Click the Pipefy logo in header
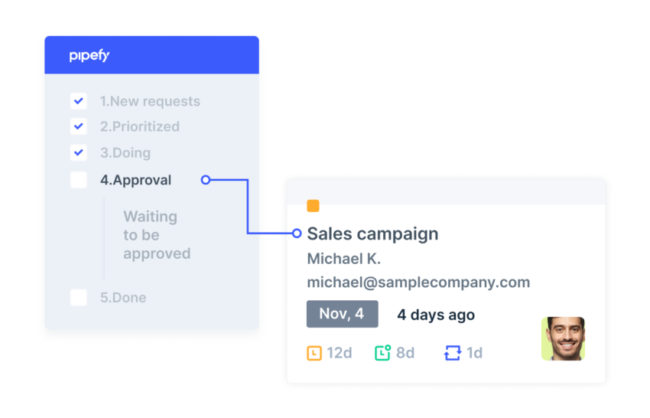Screen dimensions: 650x418 [x=89, y=55]
